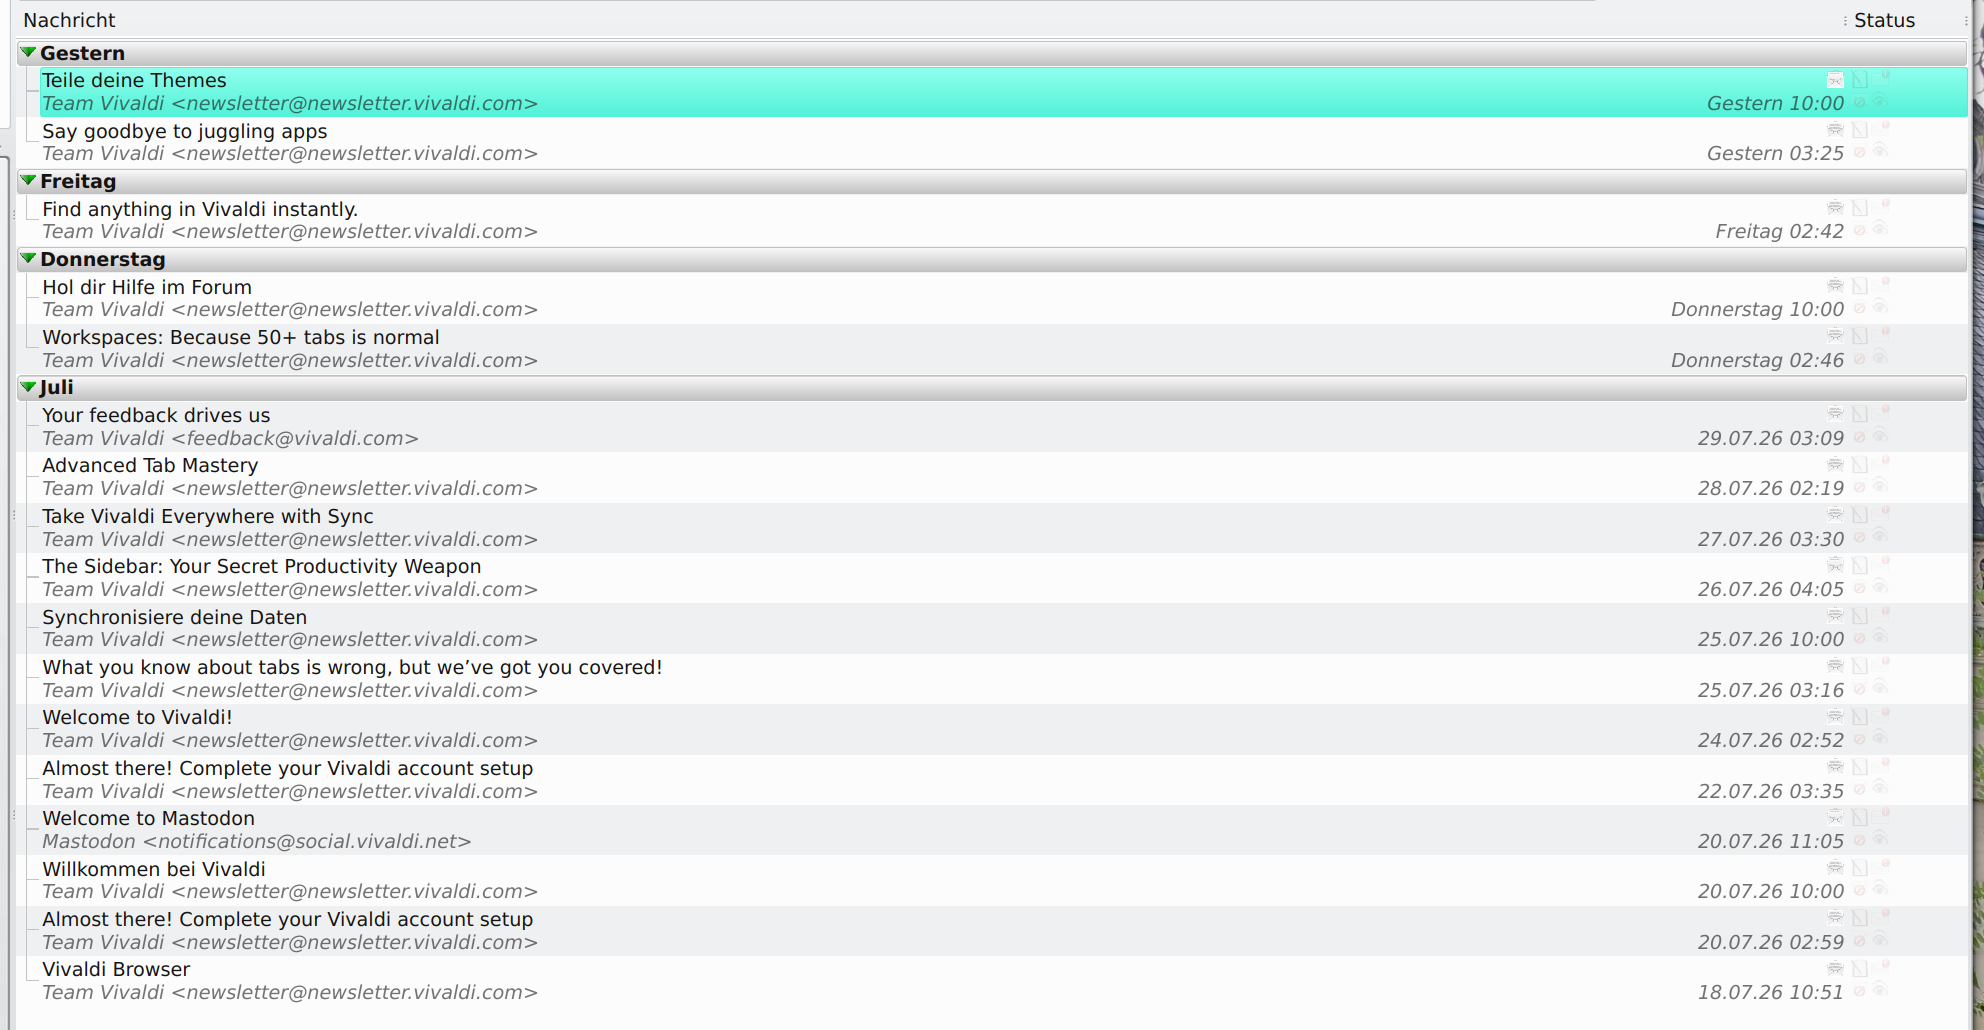Collapse the Juli message group

point(28,387)
